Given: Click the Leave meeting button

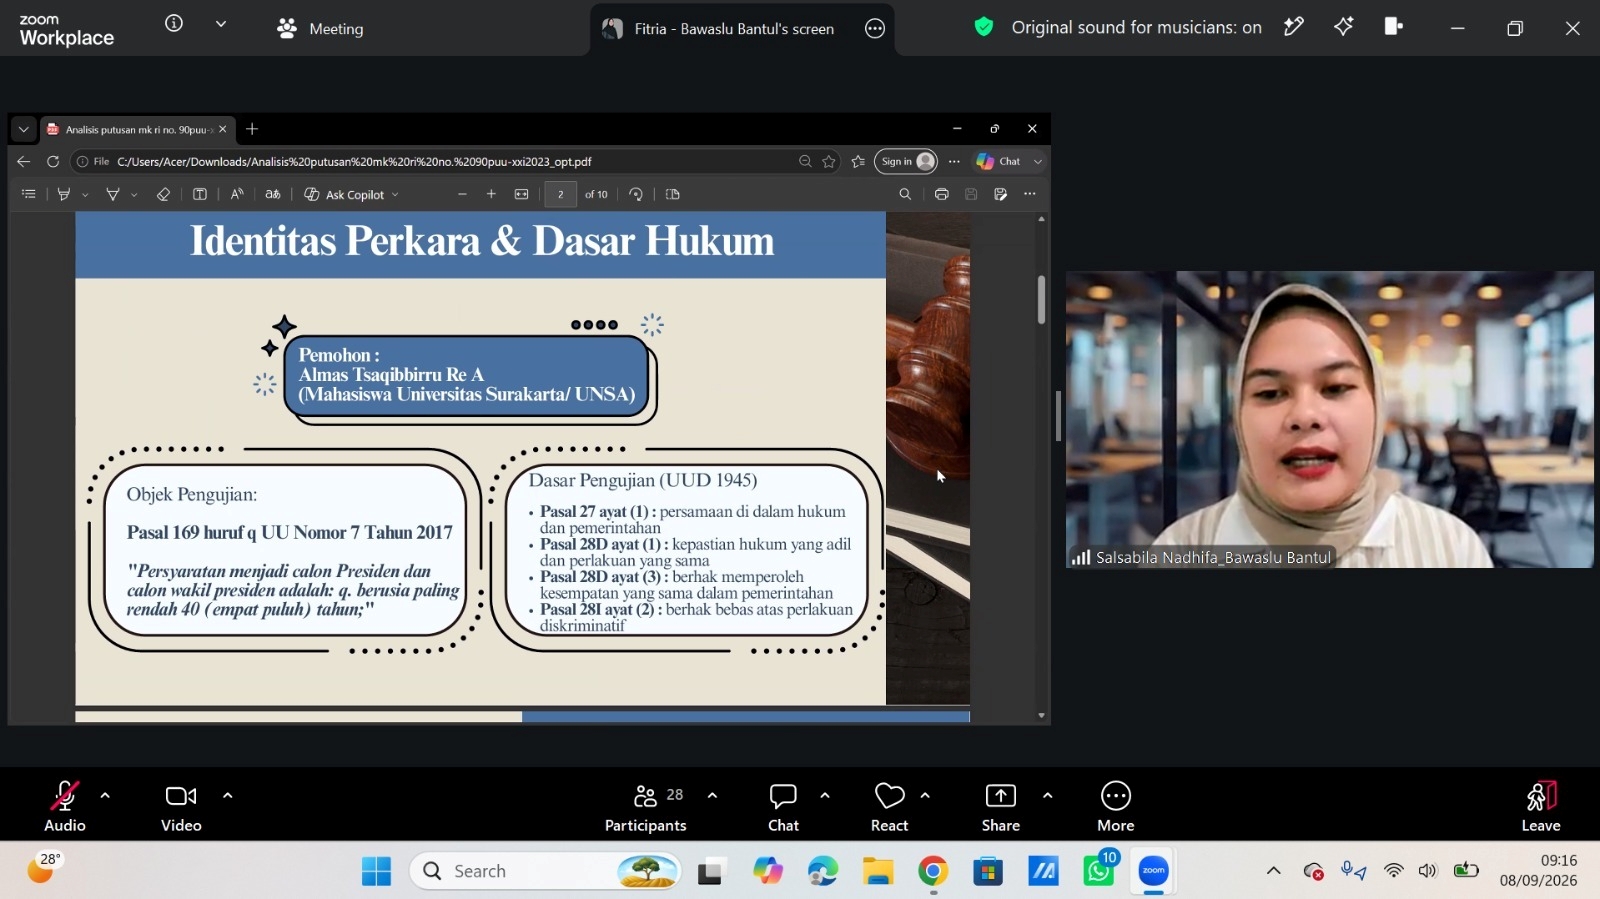Looking at the screenshot, I should 1541,806.
